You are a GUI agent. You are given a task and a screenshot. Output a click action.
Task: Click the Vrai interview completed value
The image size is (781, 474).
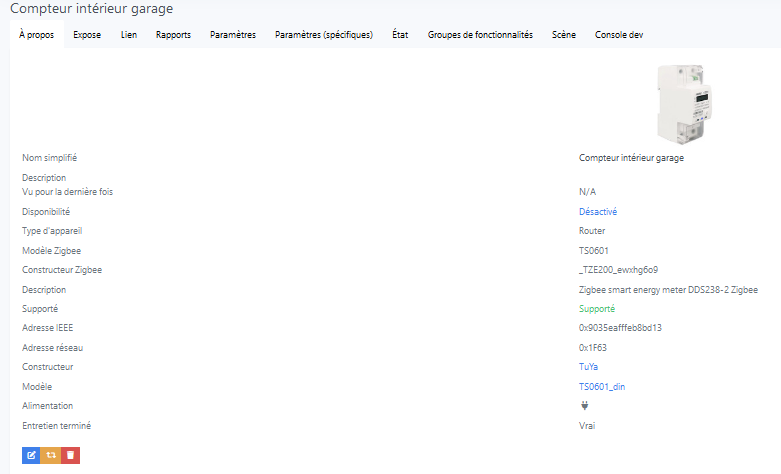tap(587, 426)
